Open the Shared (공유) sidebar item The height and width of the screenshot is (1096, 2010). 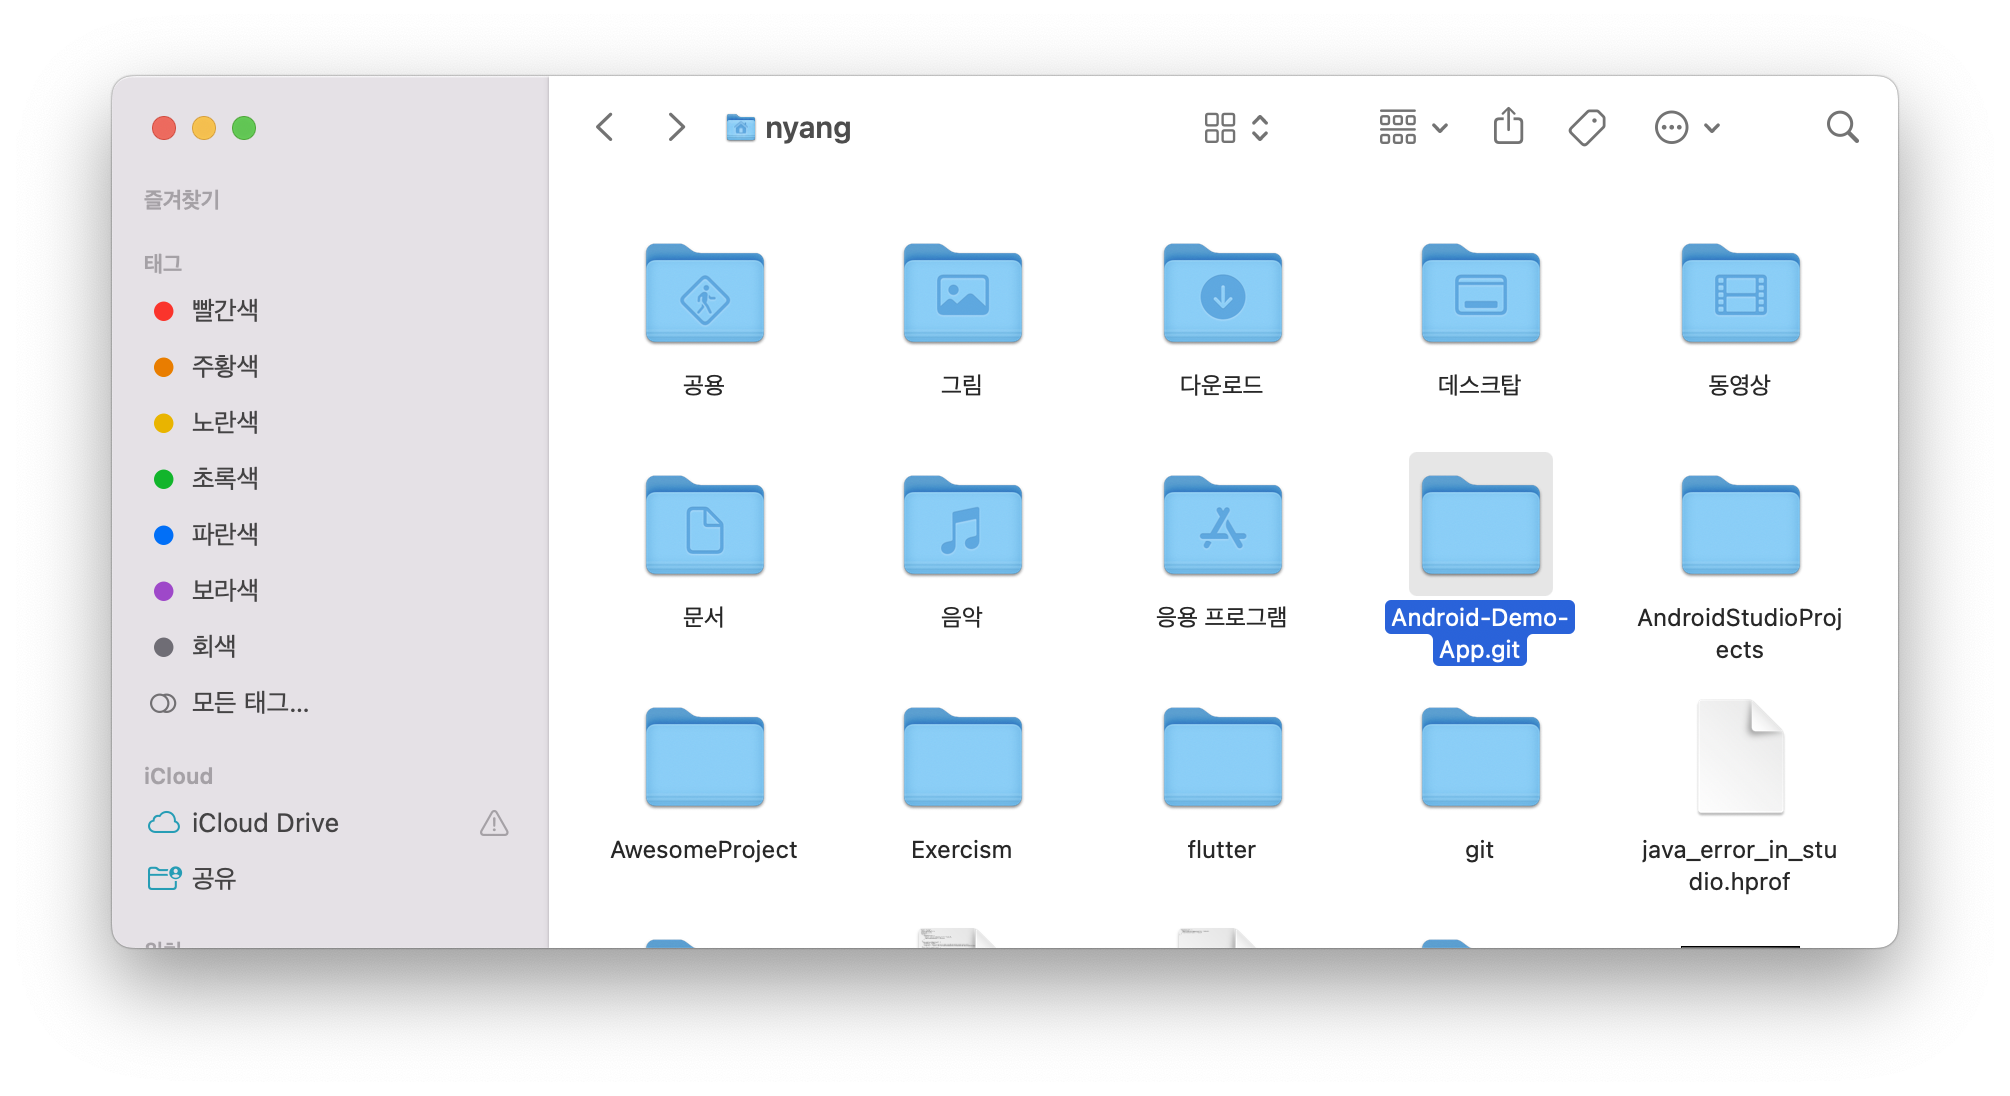click(213, 878)
